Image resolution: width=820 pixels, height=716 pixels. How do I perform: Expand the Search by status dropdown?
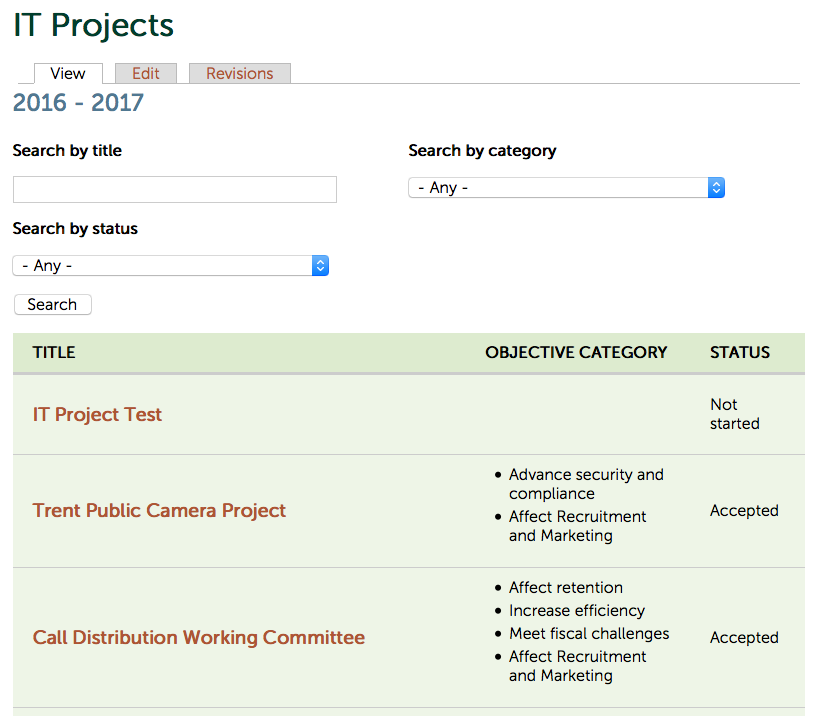170,266
